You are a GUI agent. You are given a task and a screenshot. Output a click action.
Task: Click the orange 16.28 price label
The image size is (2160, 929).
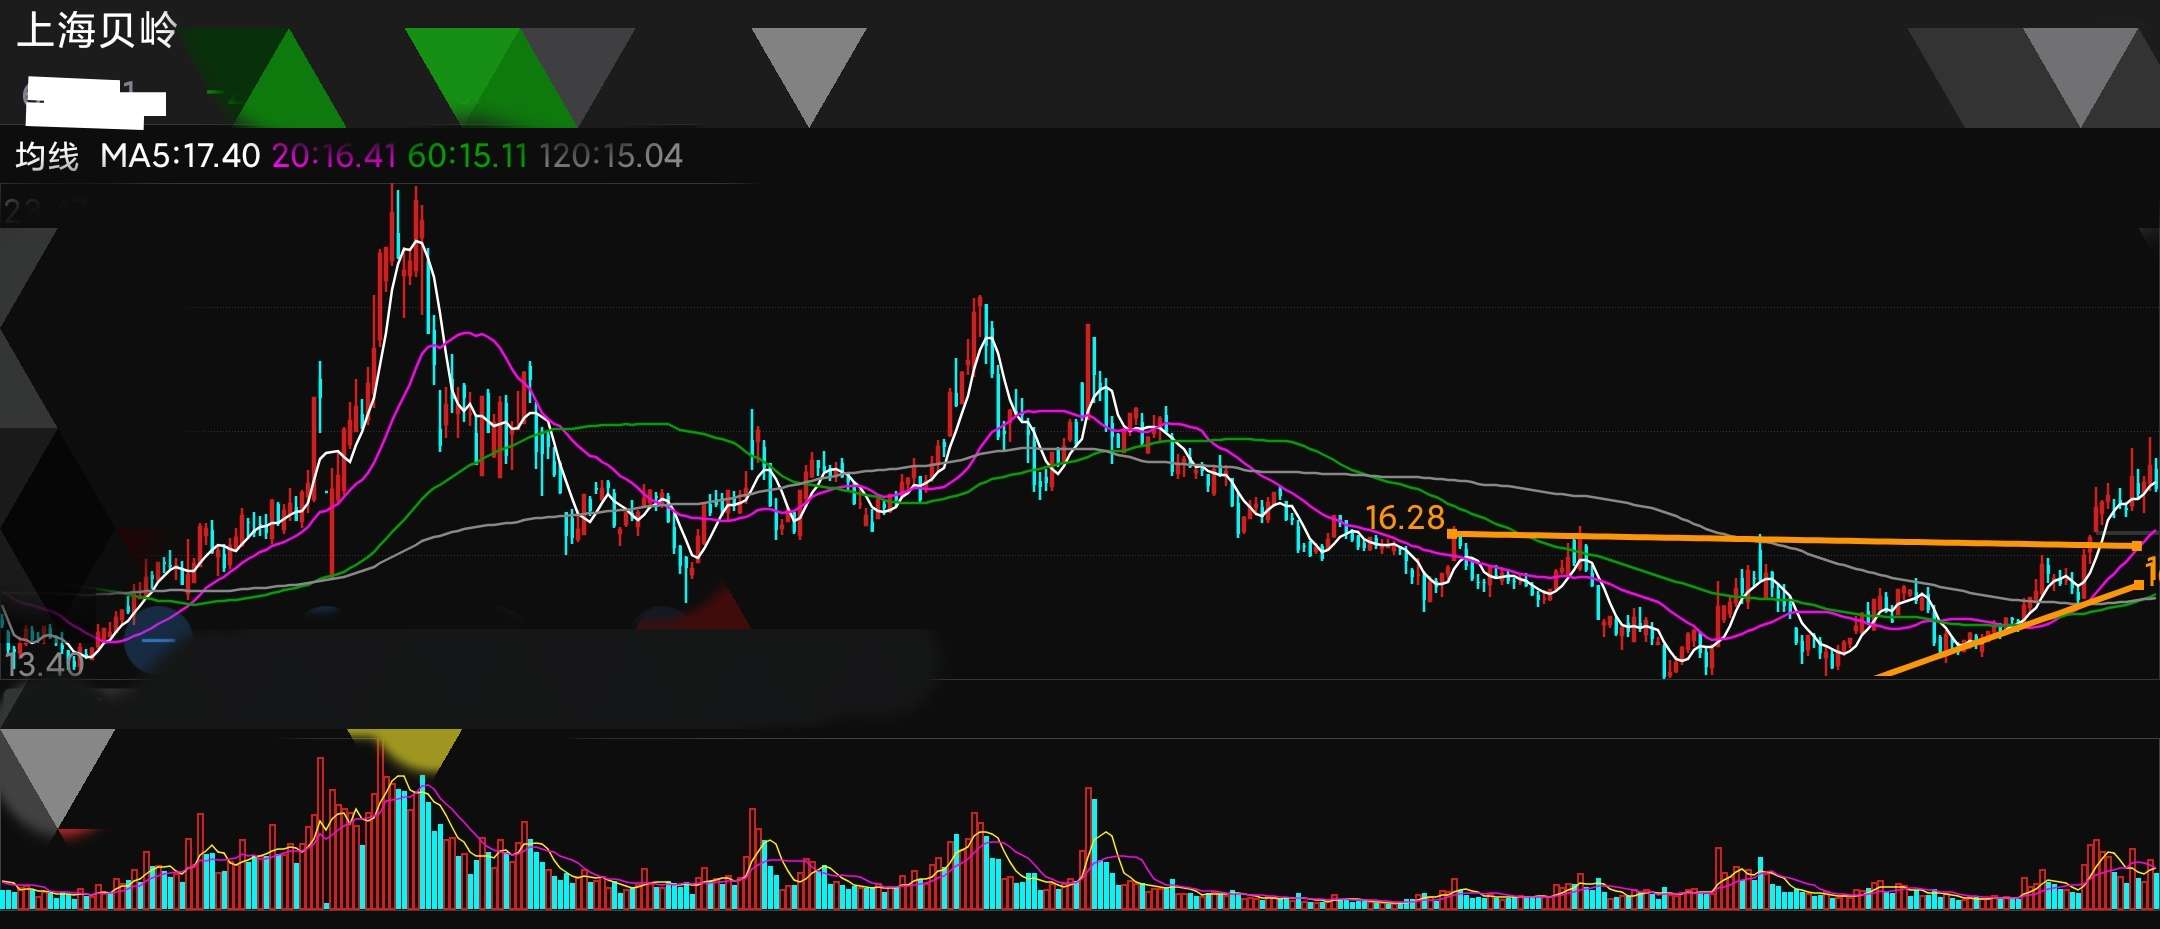(x=1405, y=517)
